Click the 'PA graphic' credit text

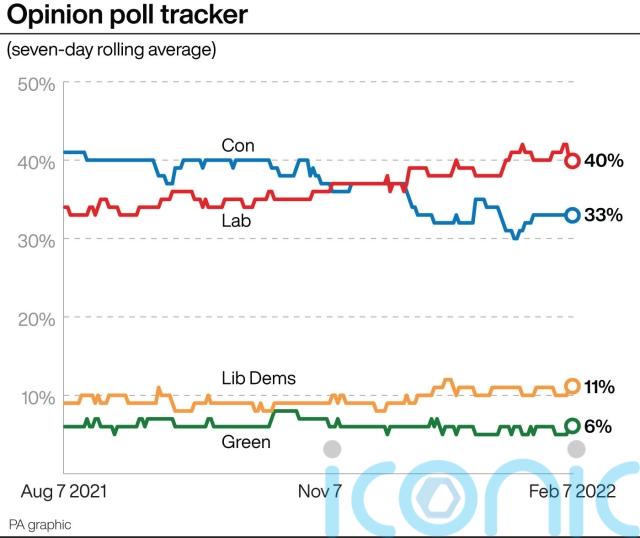click(40, 524)
